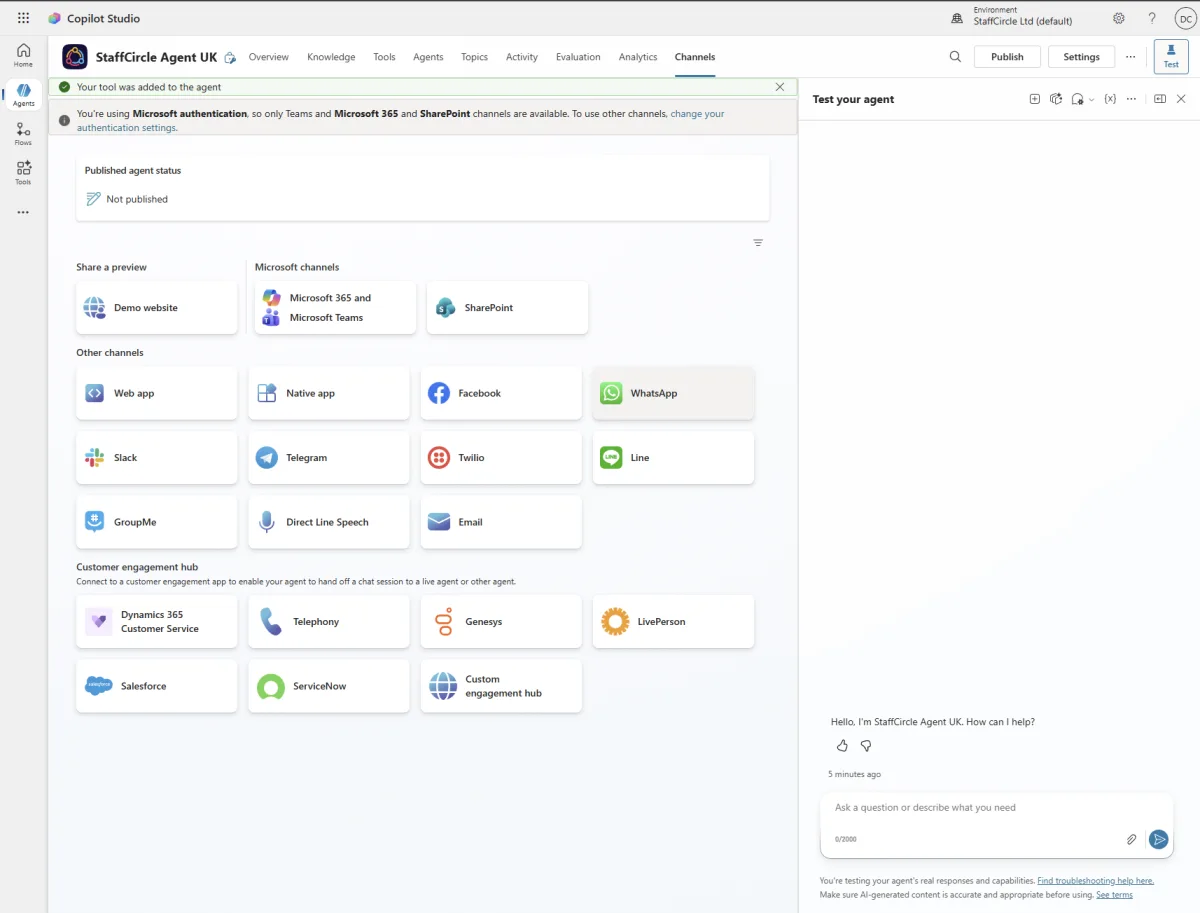Open the help question mark icon
The height and width of the screenshot is (913, 1200).
(x=1152, y=18)
